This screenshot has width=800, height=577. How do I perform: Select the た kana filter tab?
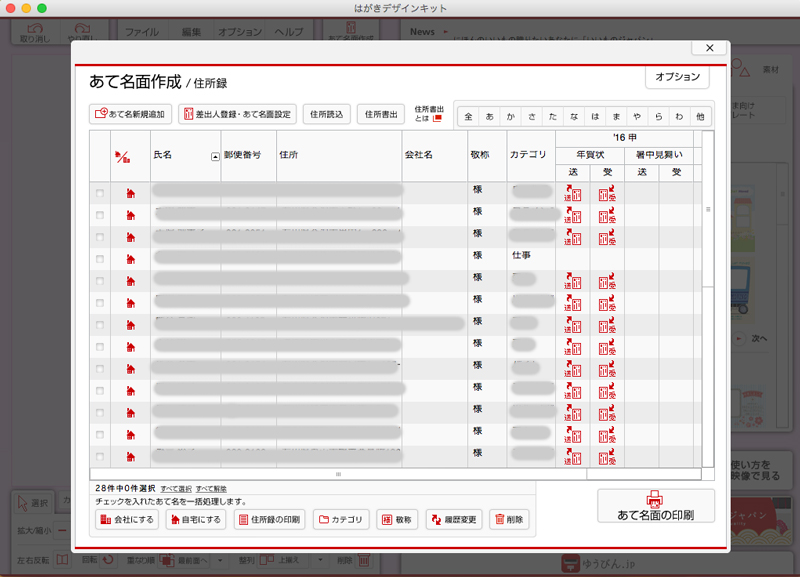click(x=553, y=117)
